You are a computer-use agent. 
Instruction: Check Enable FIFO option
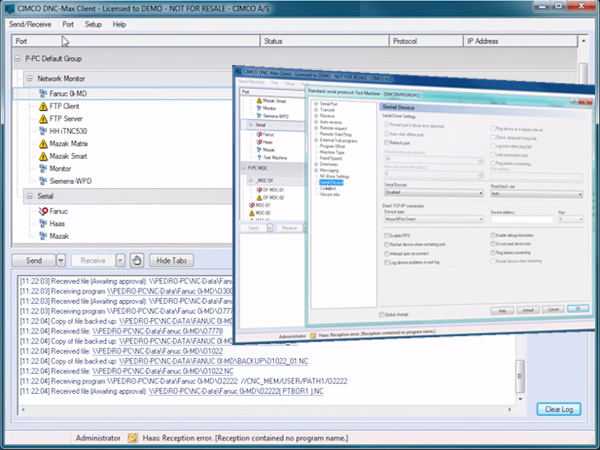coord(386,236)
